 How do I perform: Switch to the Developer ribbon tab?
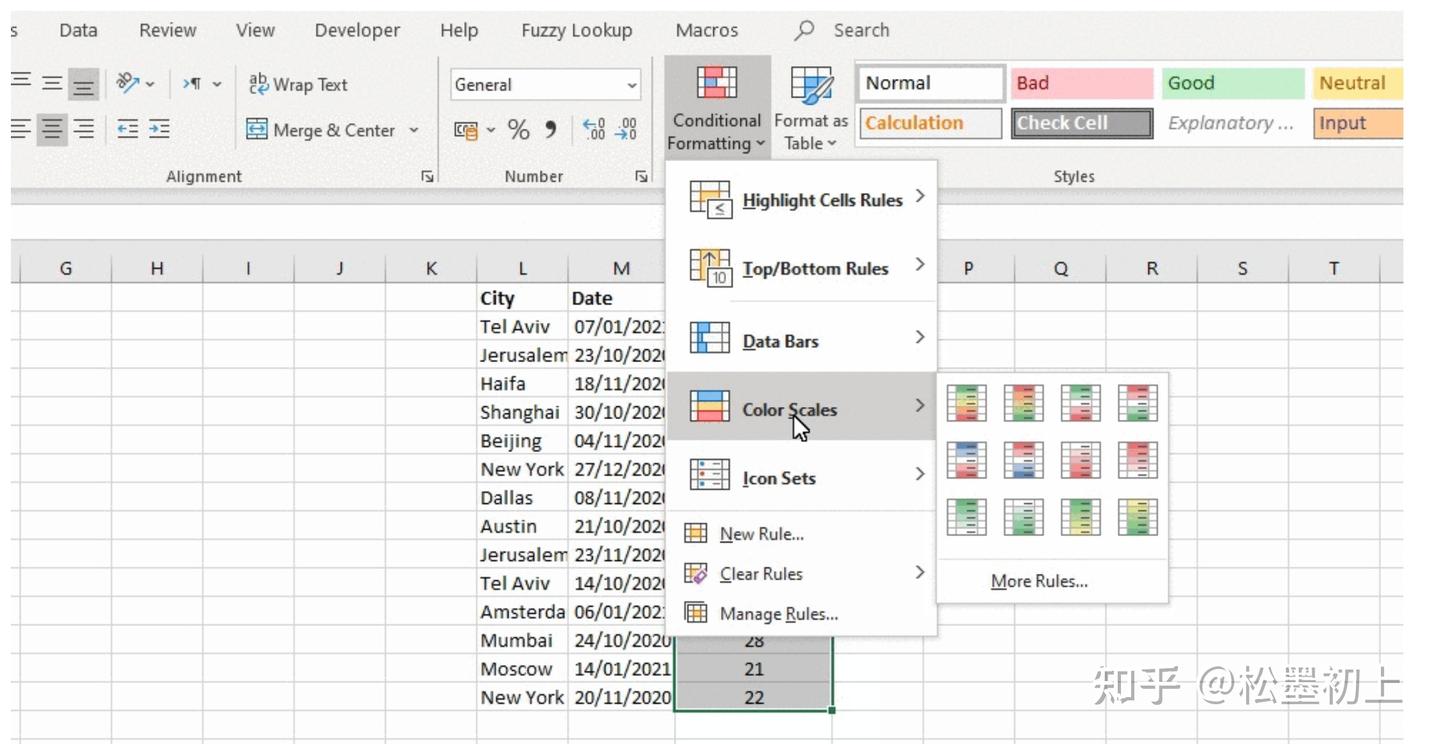357,29
